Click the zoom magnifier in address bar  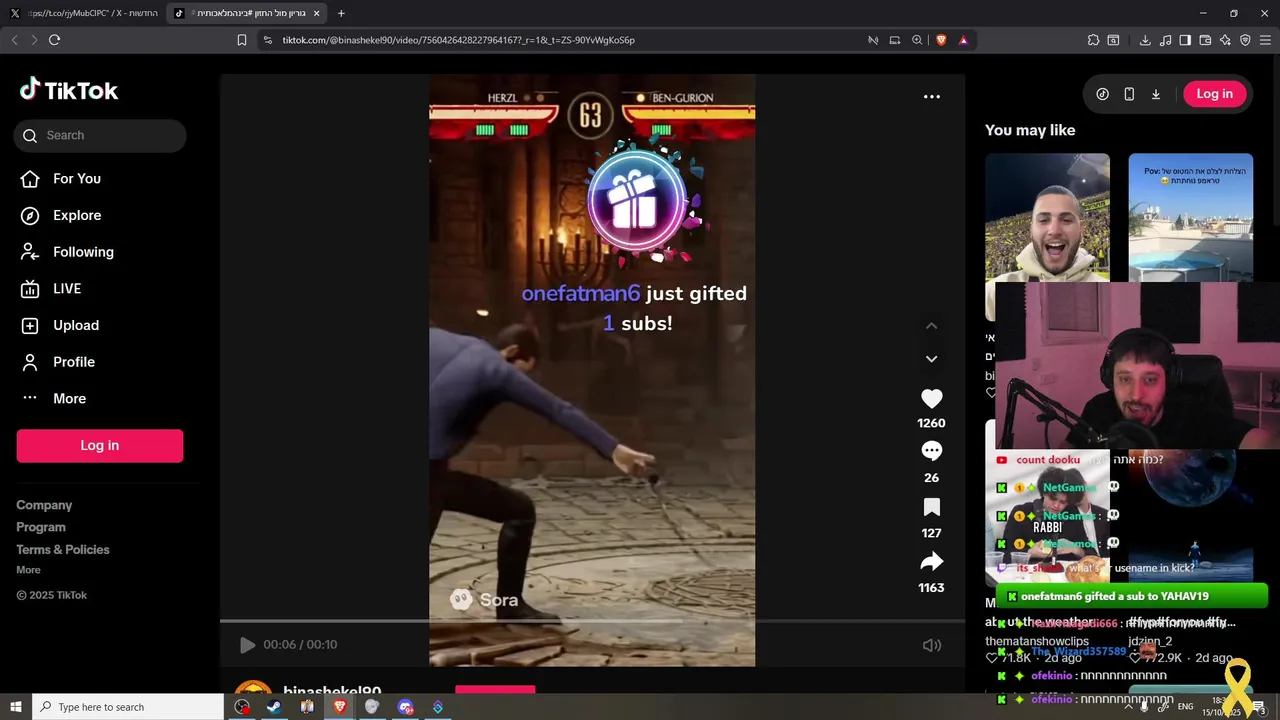coord(917,40)
